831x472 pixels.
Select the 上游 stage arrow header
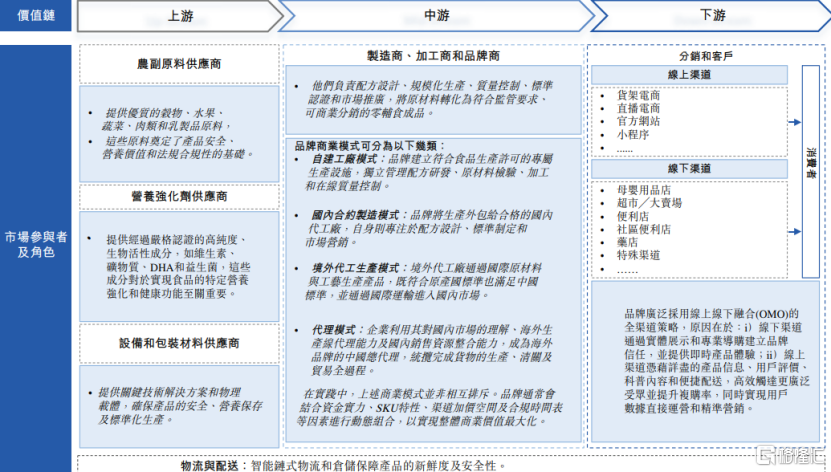pyautogui.click(x=179, y=16)
